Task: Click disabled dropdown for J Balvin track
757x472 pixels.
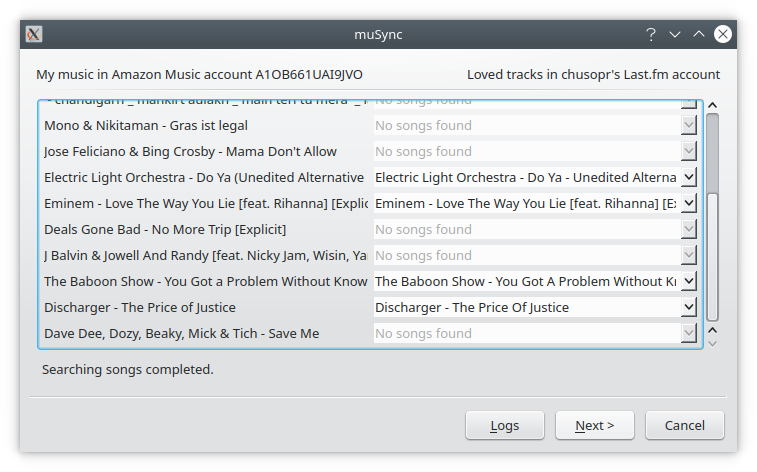Action: pyautogui.click(x=535, y=256)
